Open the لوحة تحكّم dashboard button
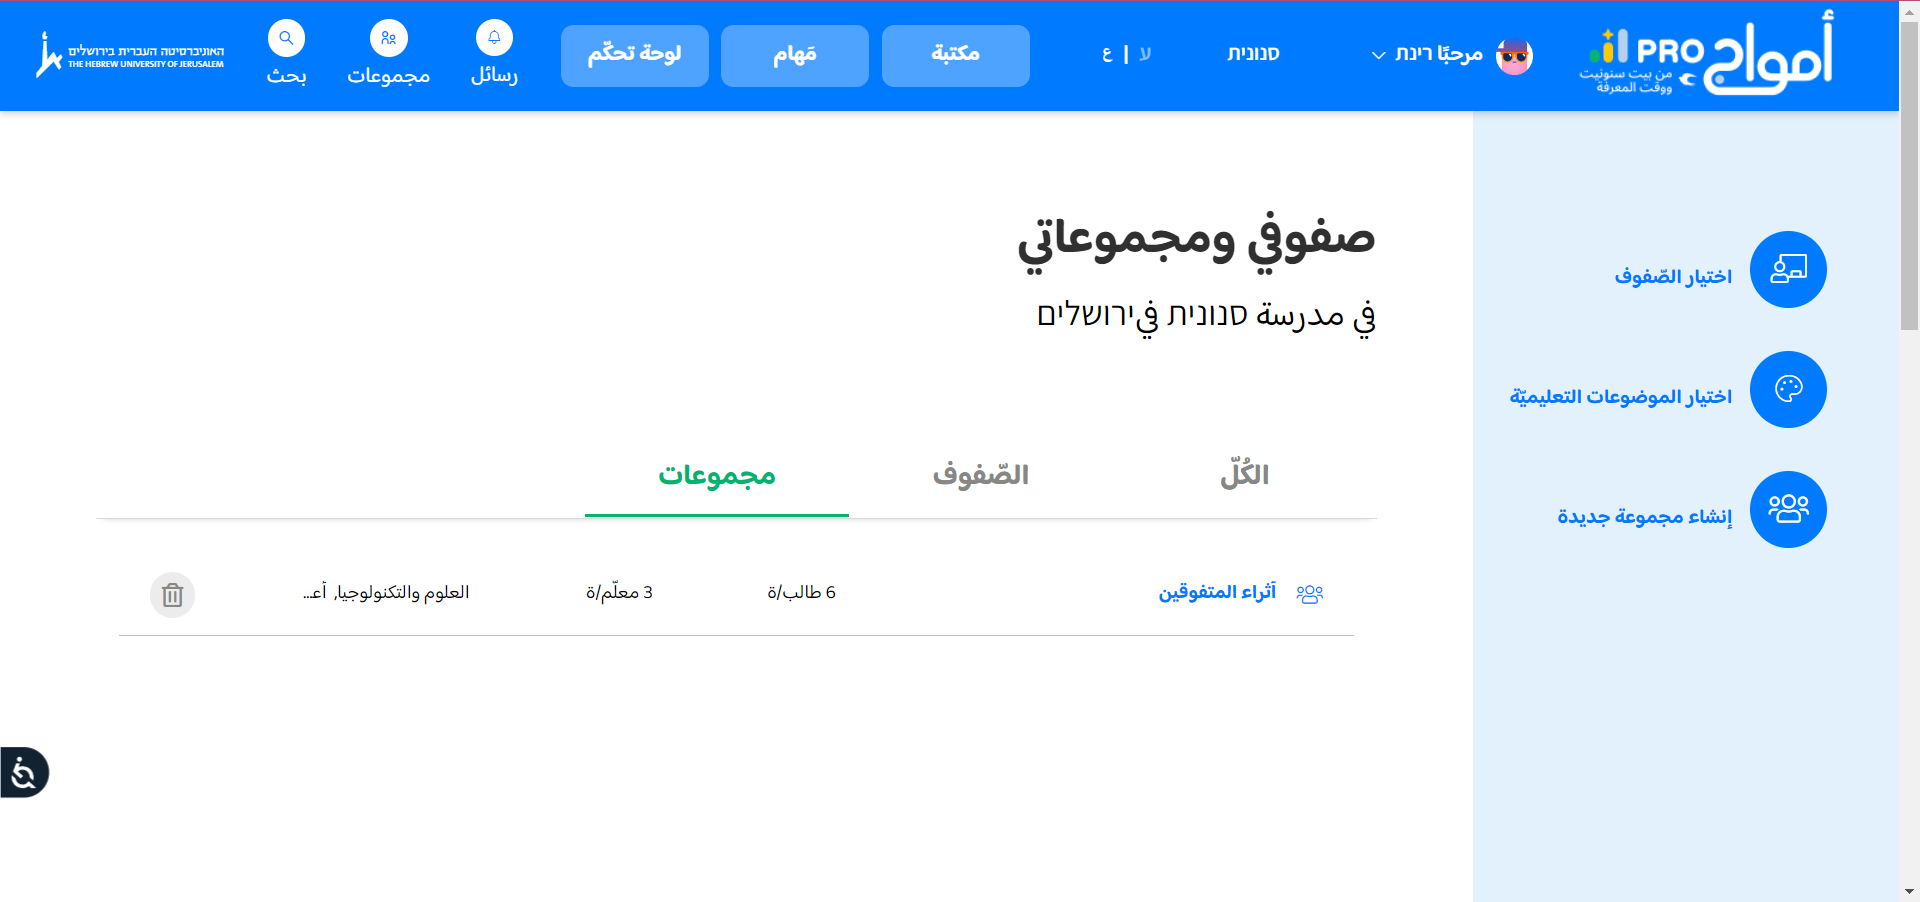1920x902 pixels. tap(634, 55)
